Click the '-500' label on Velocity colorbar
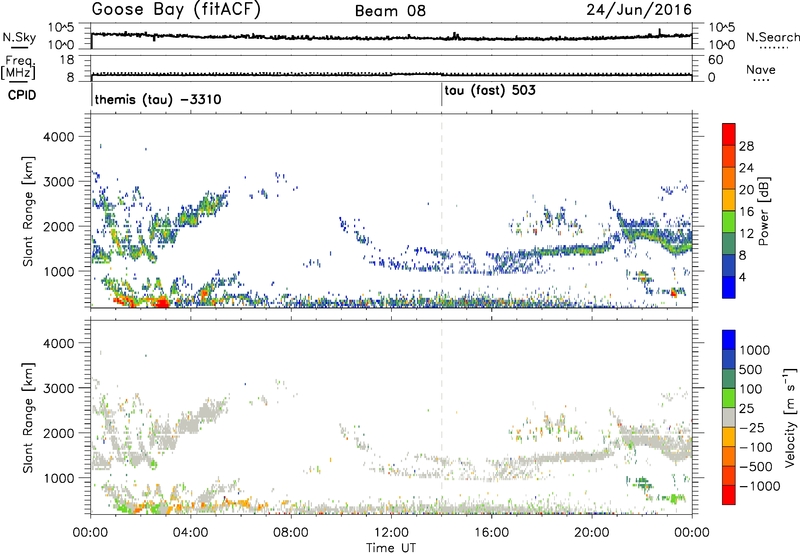Screen dimensions: 800x554 (756, 466)
